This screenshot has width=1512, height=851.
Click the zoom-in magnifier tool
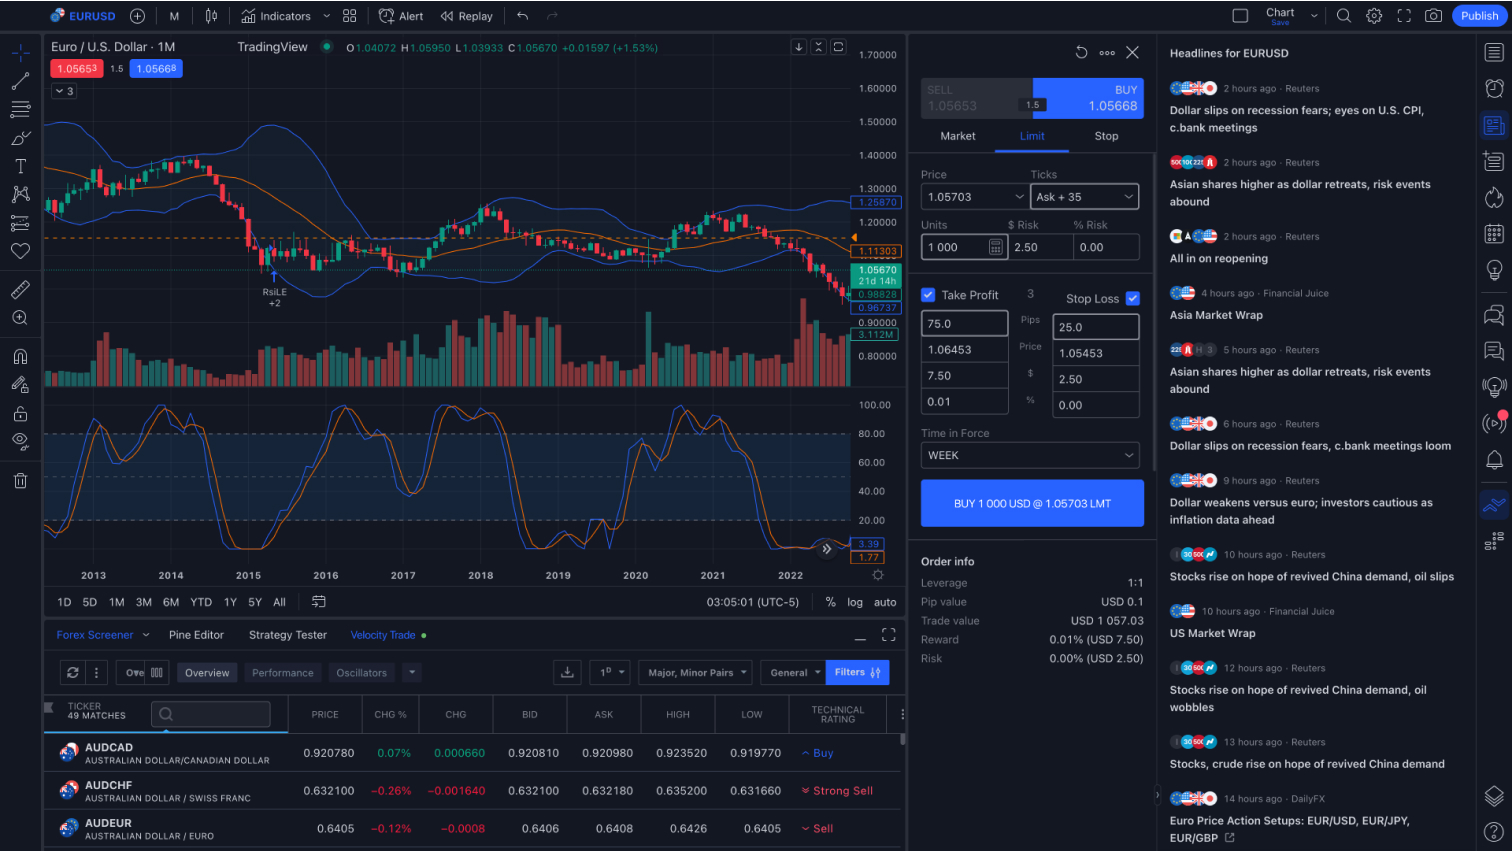20,317
